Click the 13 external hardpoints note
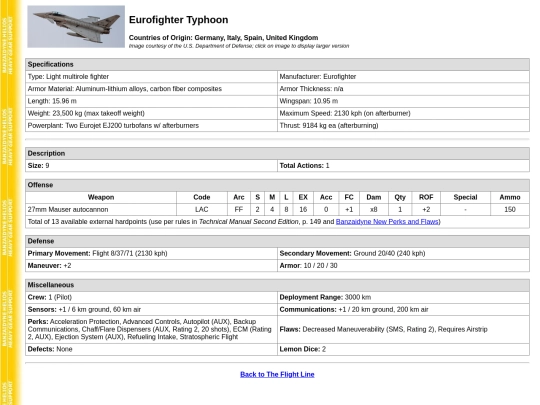Image resolution: width=540 pixels, height=405 pixels. 277,222
